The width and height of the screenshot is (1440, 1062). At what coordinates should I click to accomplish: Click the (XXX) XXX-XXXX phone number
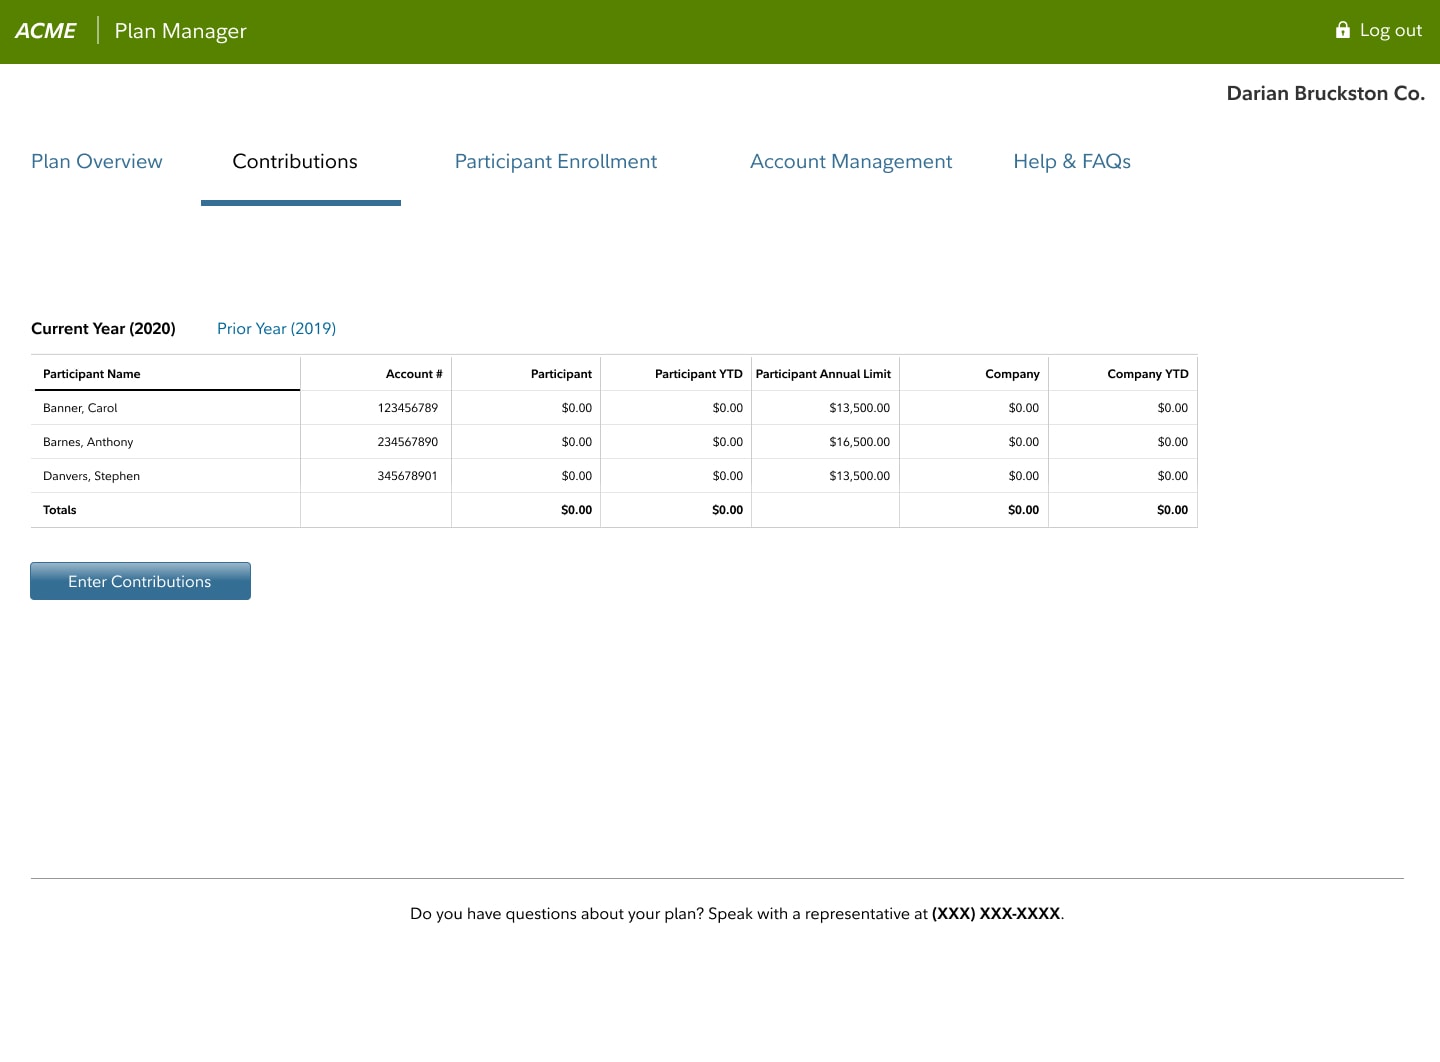(x=996, y=913)
